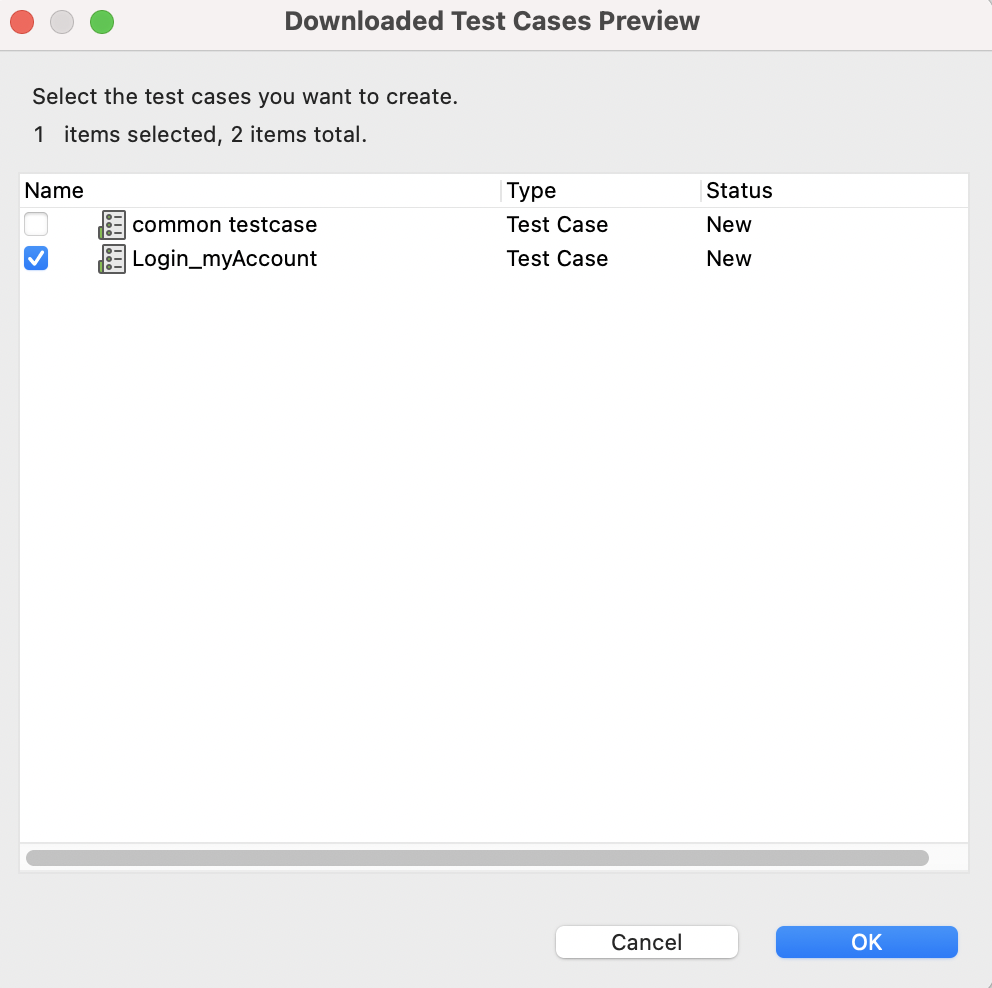This screenshot has height=988, width=992.
Task: Click Test Case type of common testcase
Action: point(557,224)
